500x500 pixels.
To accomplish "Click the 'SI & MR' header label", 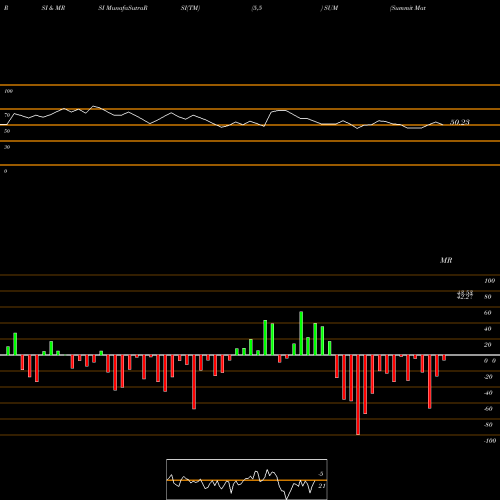I will point(53,8).
